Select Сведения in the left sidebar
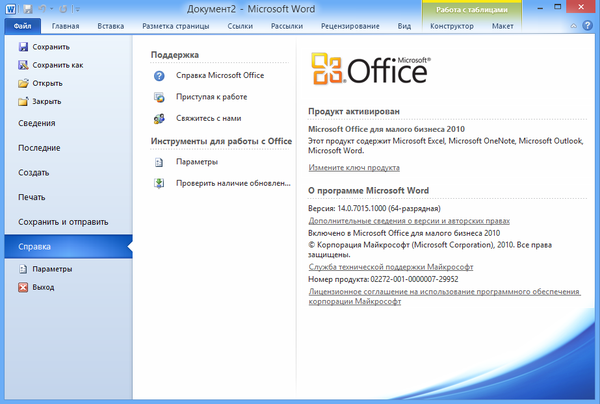600x404 pixels. pyautogui.click(x=36, y=123)
